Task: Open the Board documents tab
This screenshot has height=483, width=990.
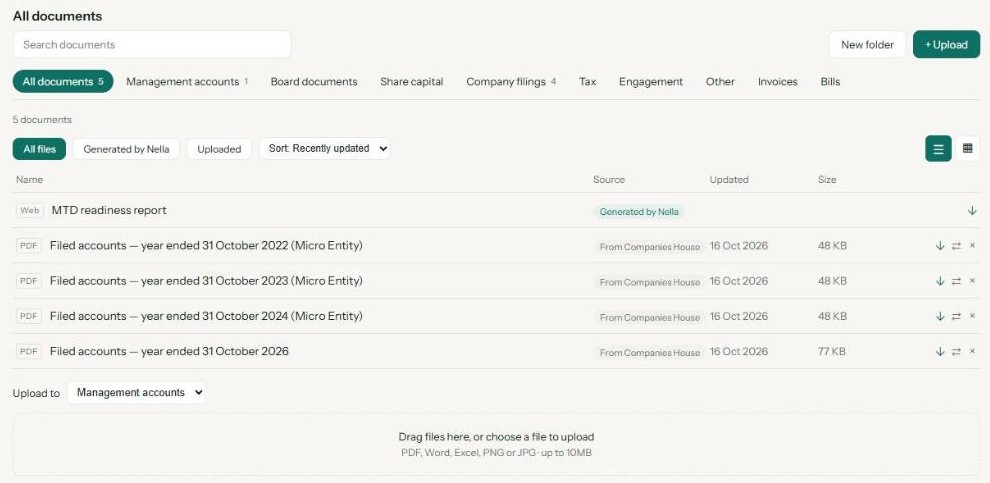Action: point(314,81)
